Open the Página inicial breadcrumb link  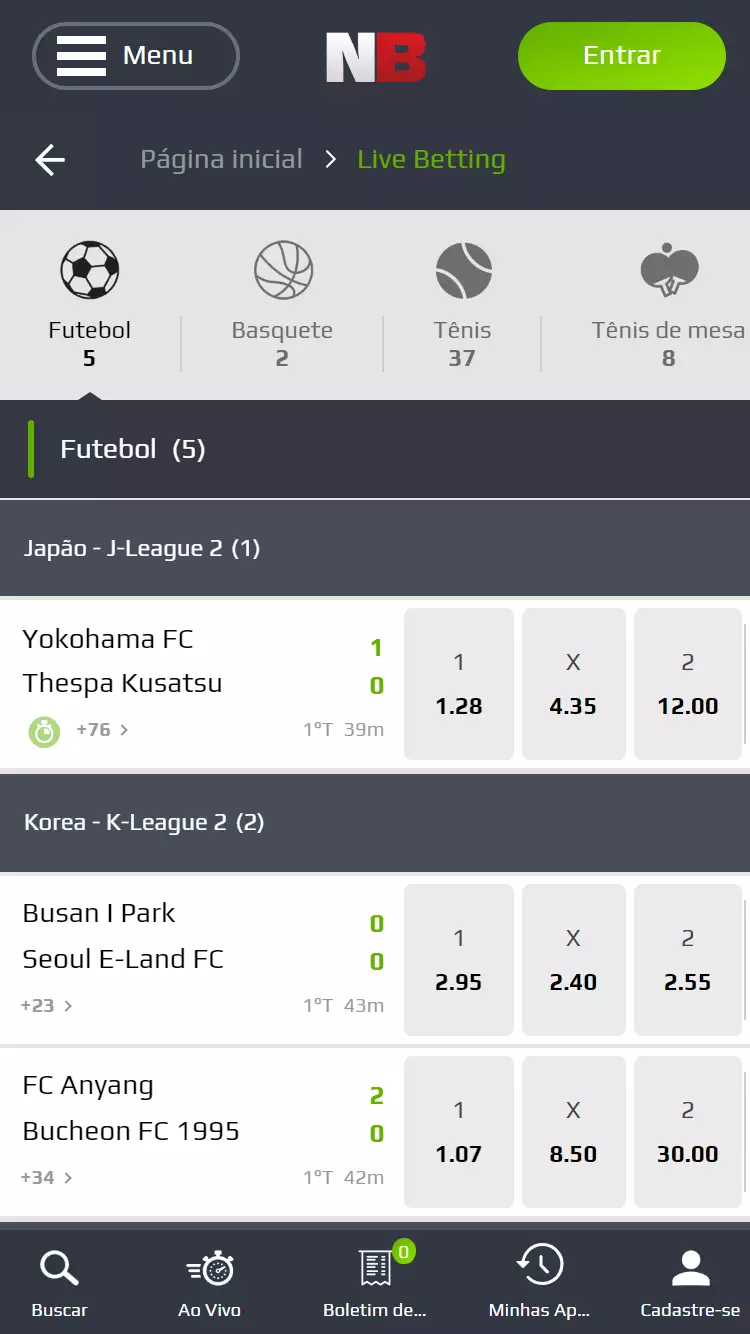click(x=221, y=159)
